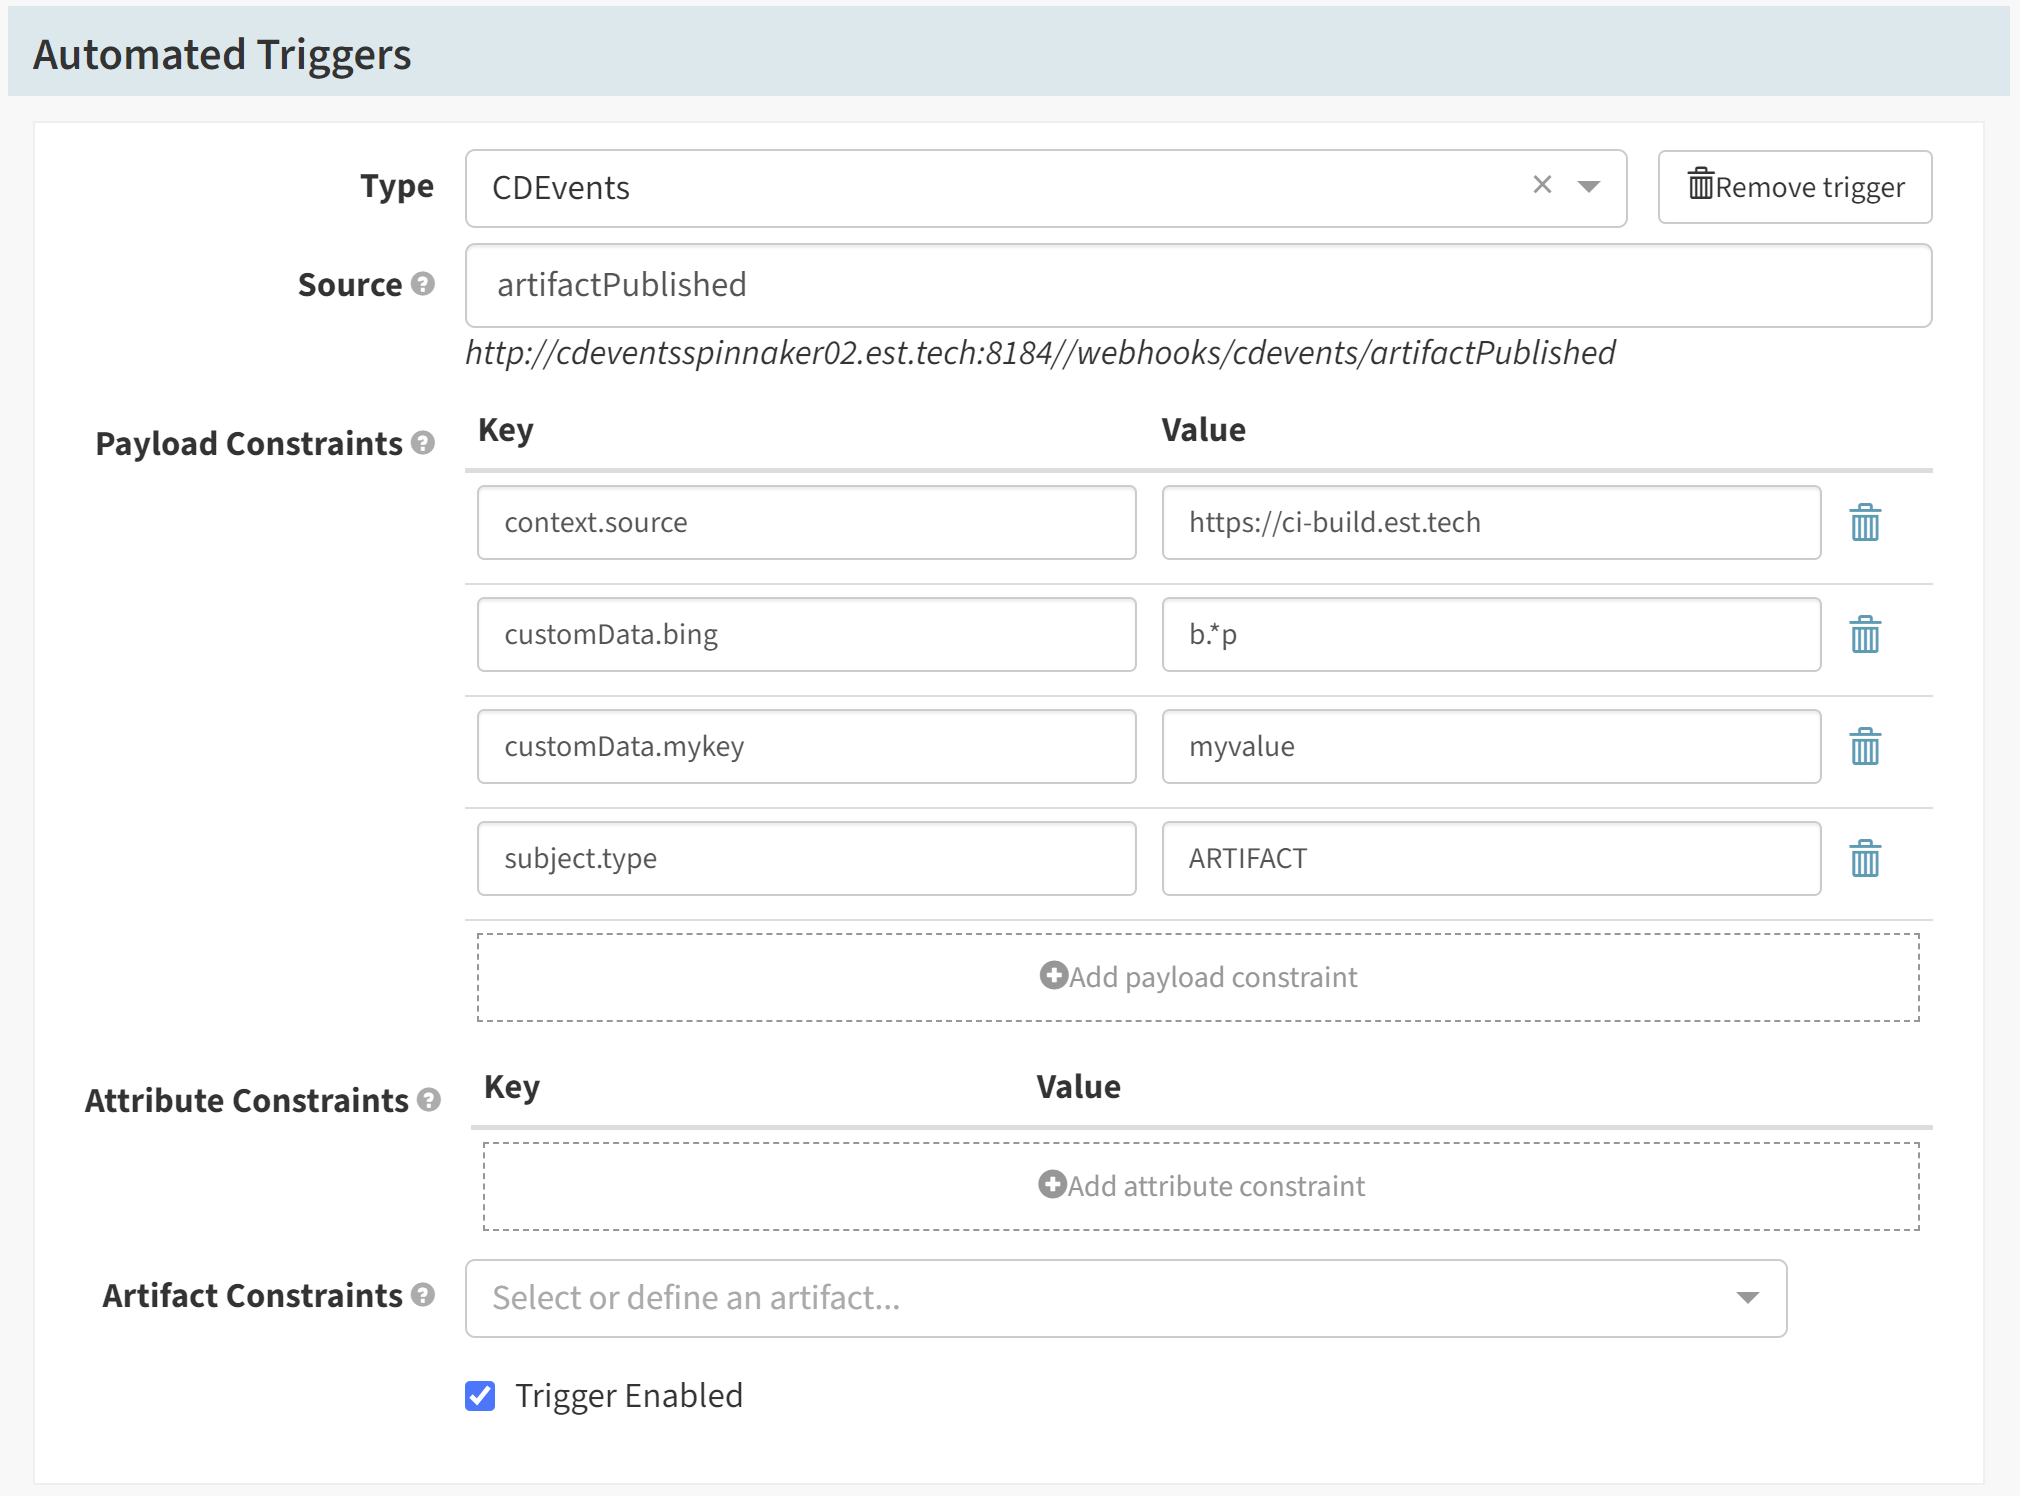Edit the artifactPublished source field
Image resolution: width=2020 pixels, height=1496 pixels.
coord(1198,286)
